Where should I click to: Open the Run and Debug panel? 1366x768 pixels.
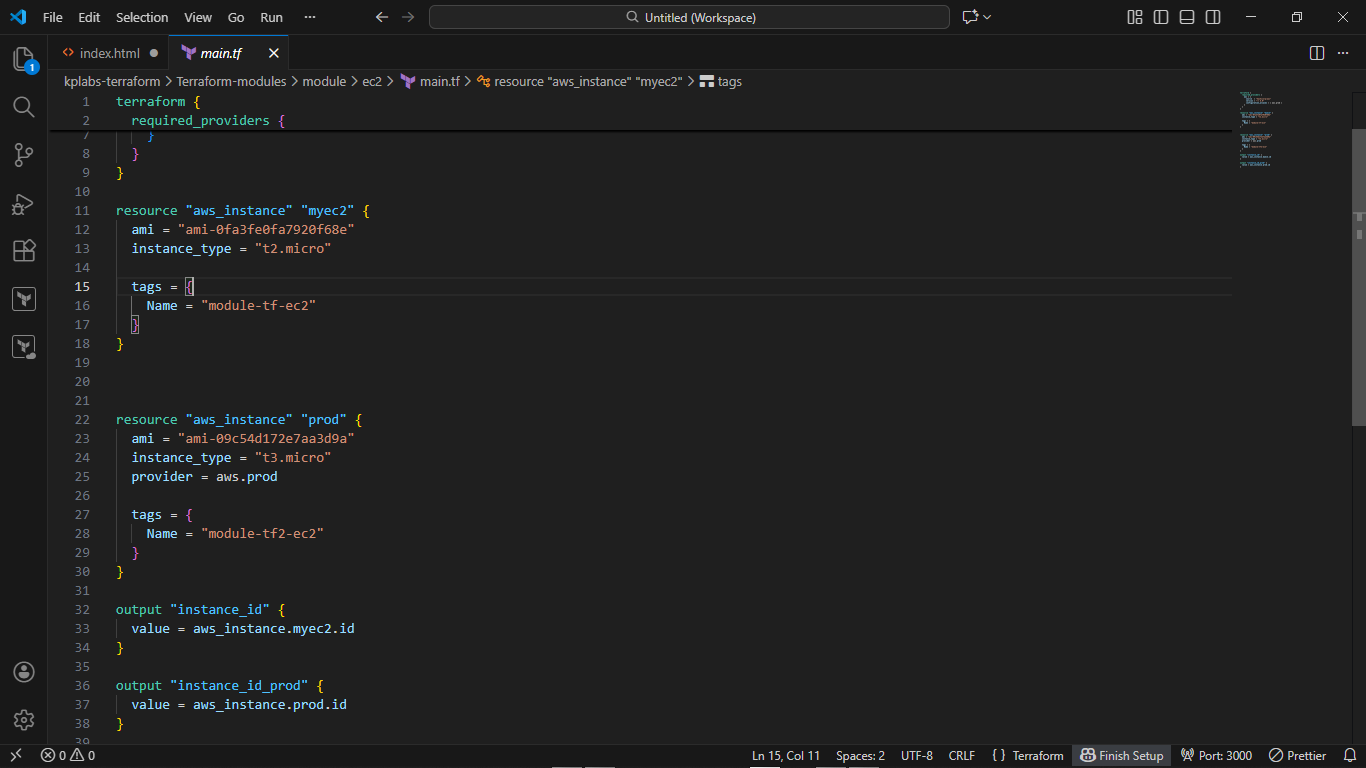(x=24, y=203)
